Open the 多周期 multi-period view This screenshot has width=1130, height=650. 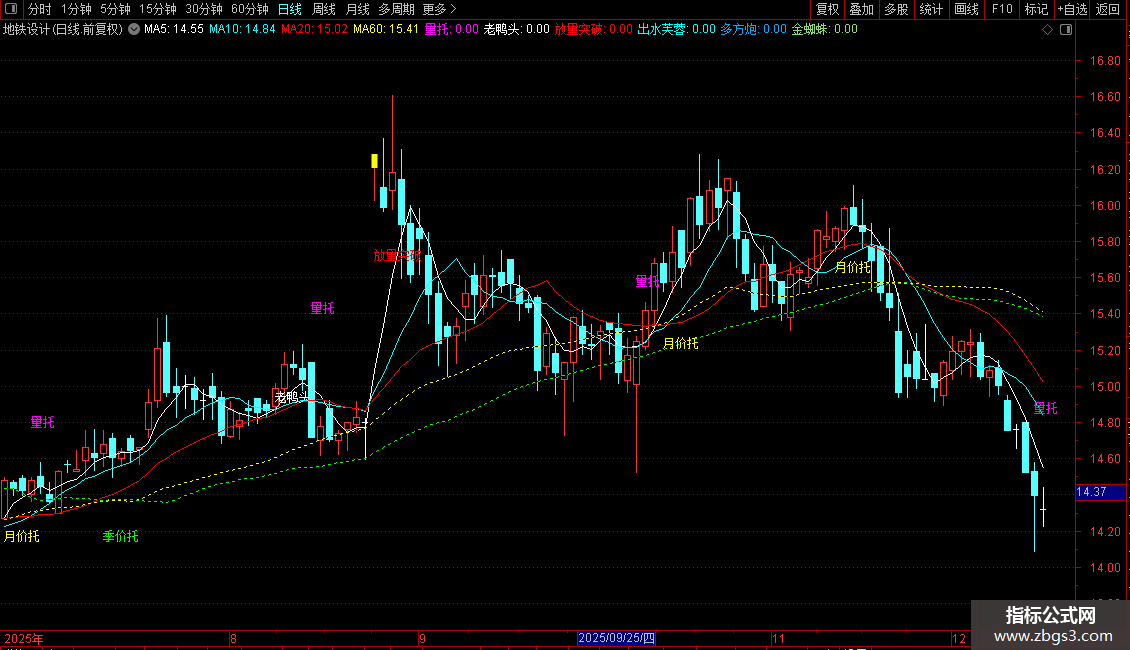tap(396, 9)
